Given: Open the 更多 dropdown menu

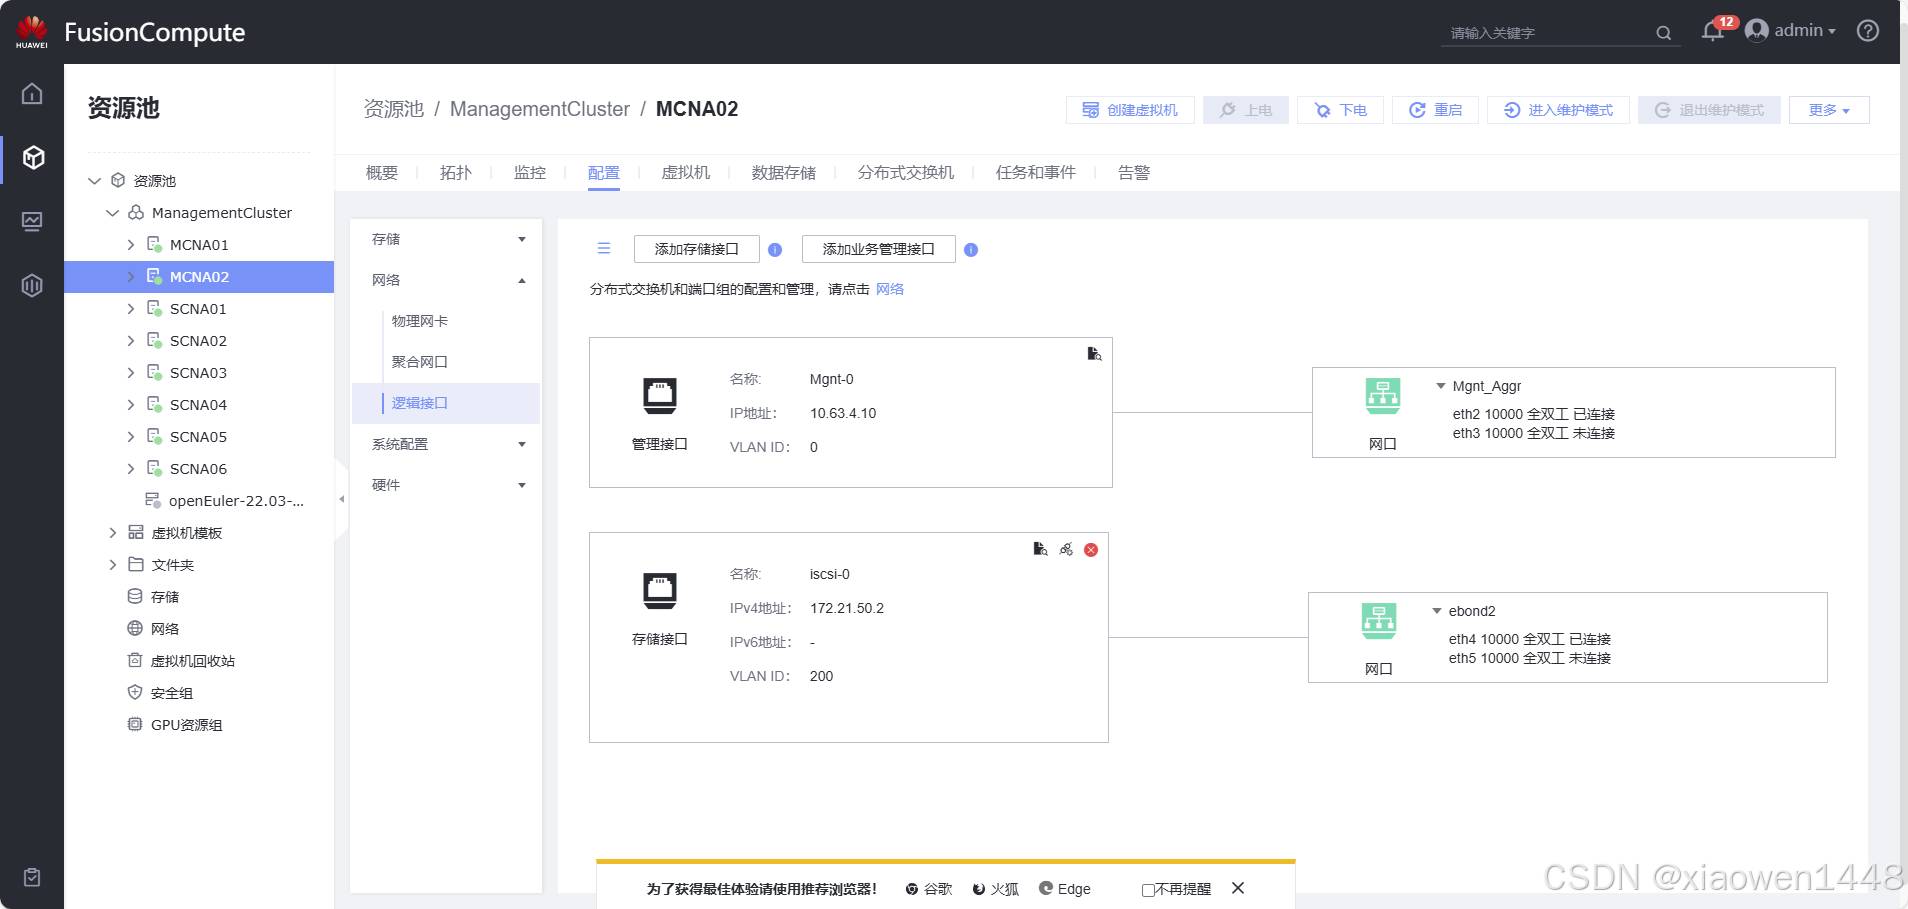Looking at the screenshot, I should (1828, 110).
